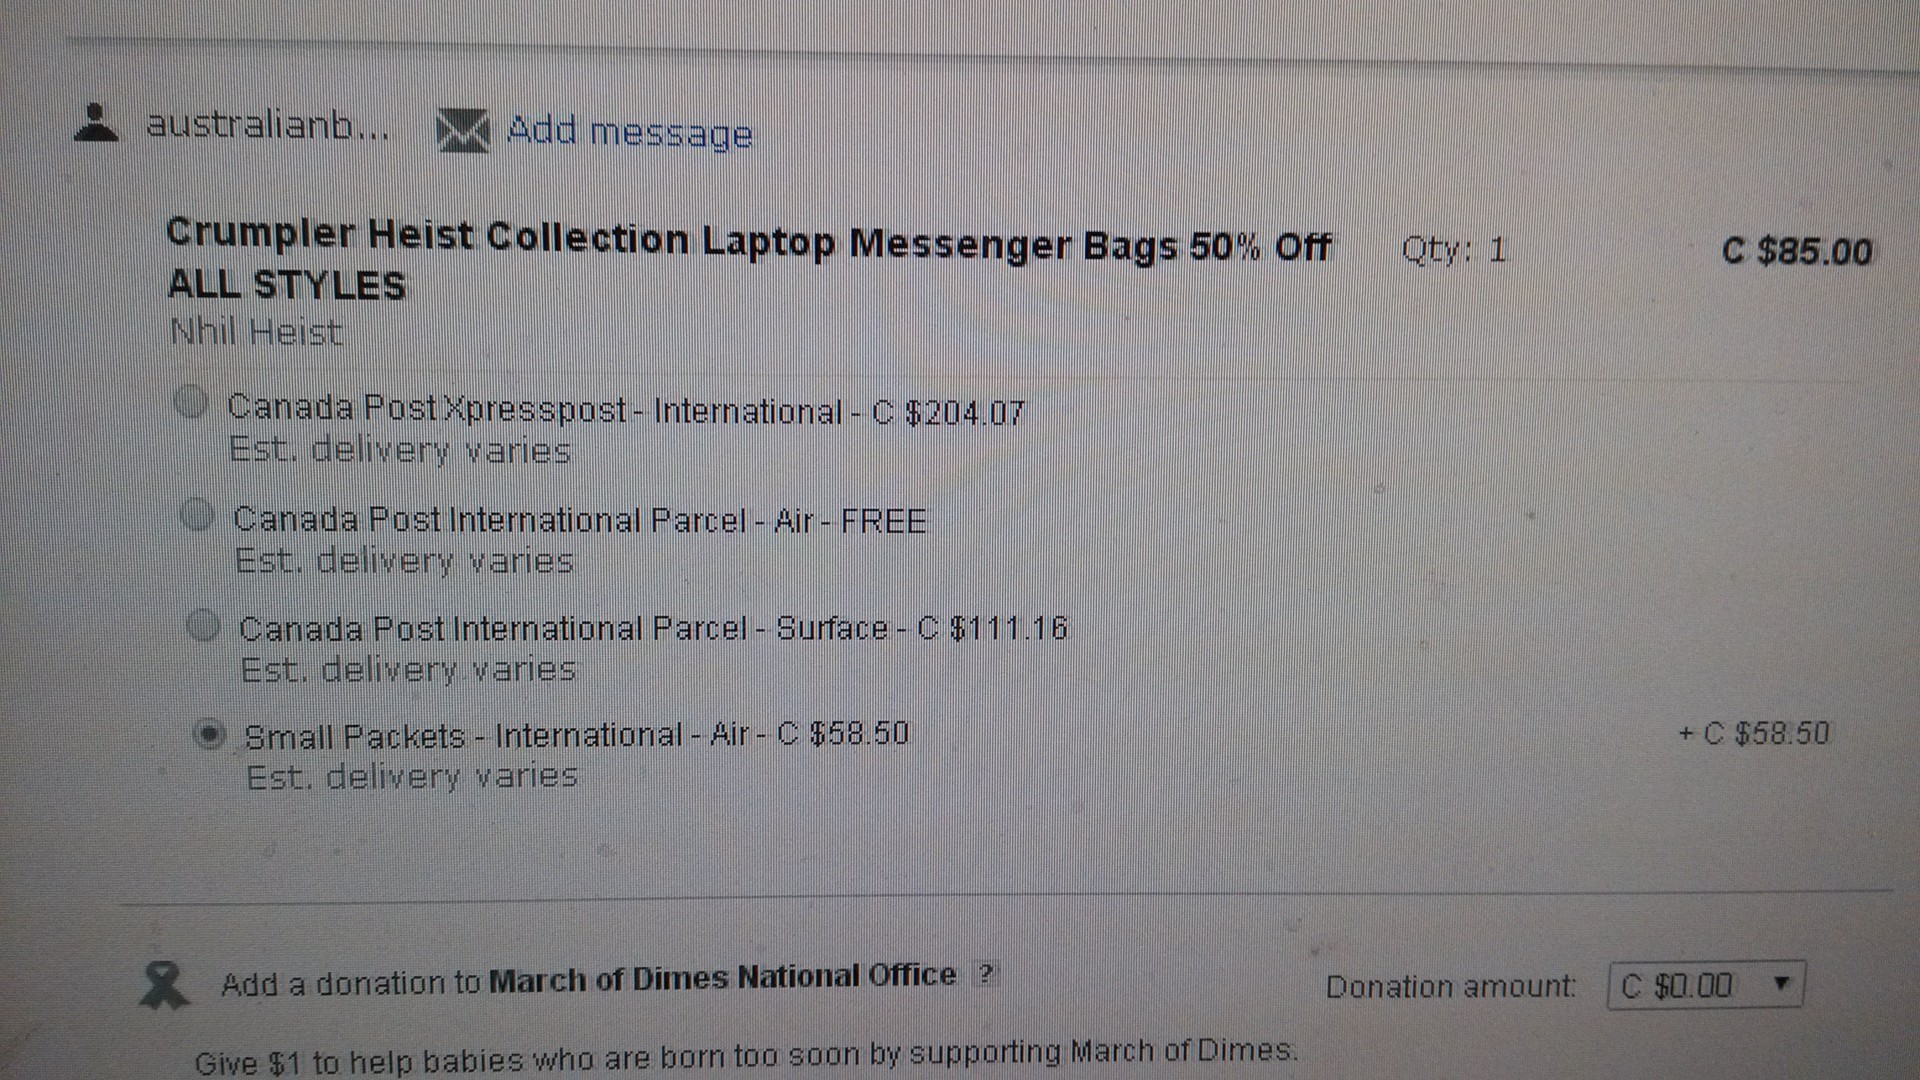The width and height of the screenshot is (1920, 1080).
Task: Choose International Parcel Air FREE radio button
Action: tap(197, 515)
